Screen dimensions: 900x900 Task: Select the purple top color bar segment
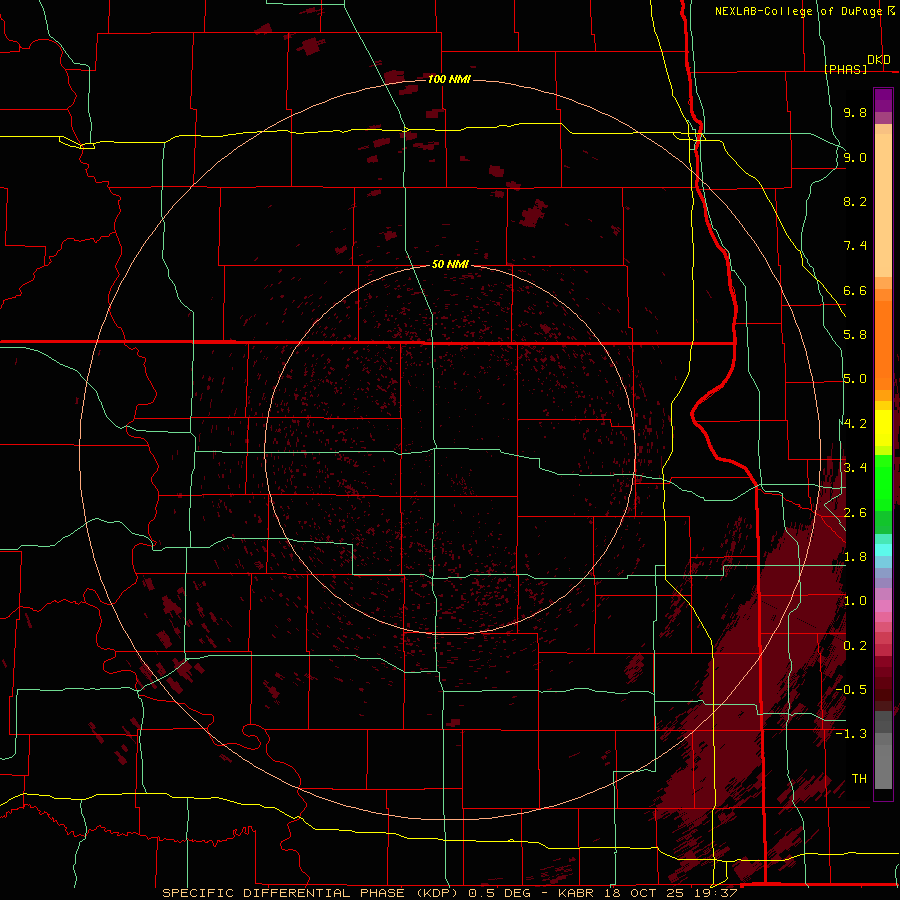click(x=883, y=100)
